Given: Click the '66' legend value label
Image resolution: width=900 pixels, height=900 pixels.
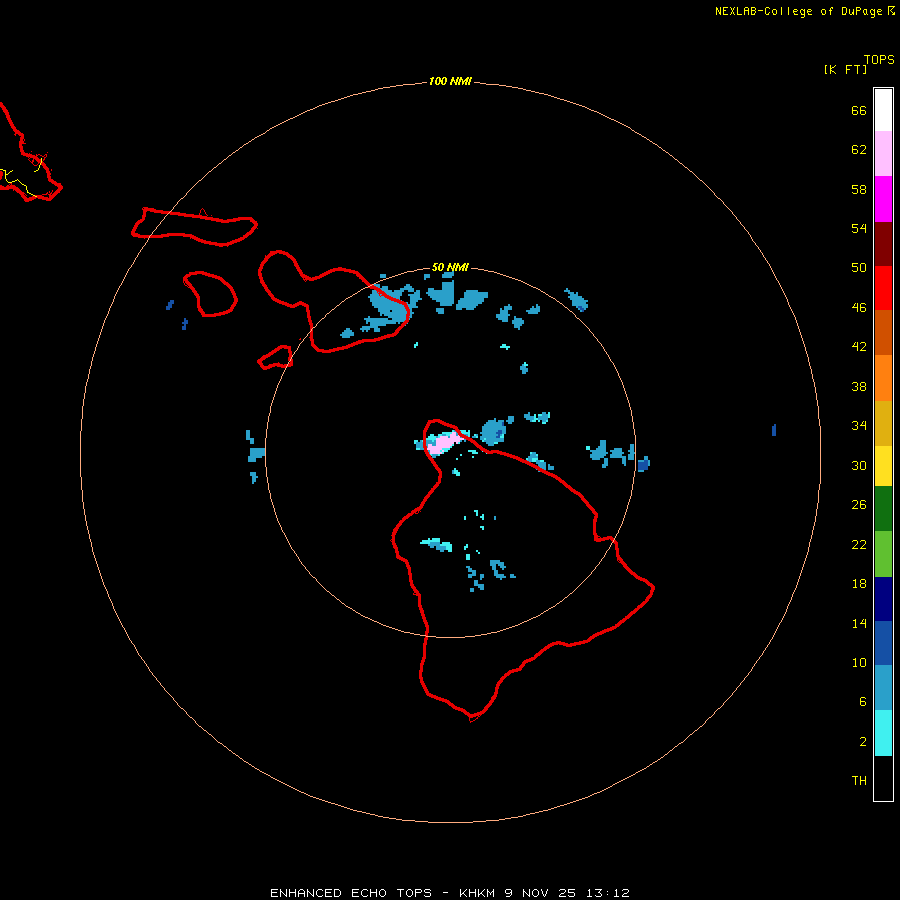Looking at the screenshot, I should [859, 110].
